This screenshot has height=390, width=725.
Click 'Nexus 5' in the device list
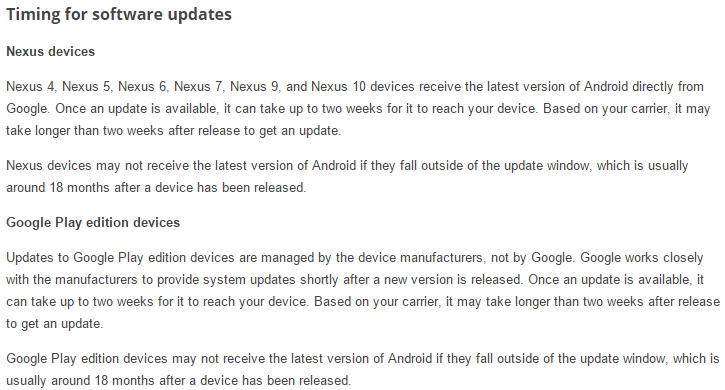coord(86,87)
